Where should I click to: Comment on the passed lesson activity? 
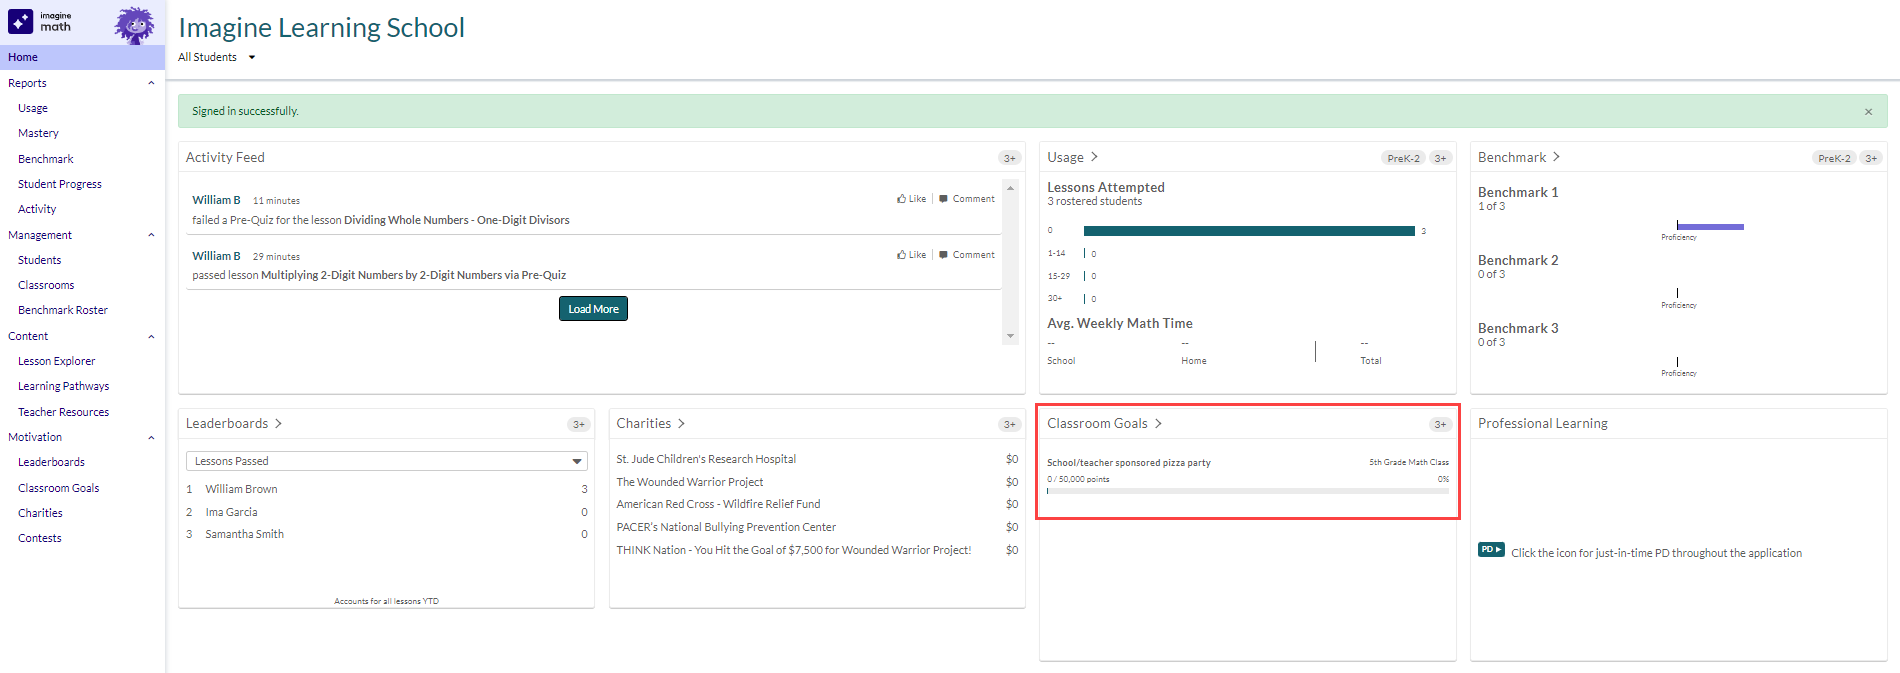pyautogui.click(x=967, y=255)
